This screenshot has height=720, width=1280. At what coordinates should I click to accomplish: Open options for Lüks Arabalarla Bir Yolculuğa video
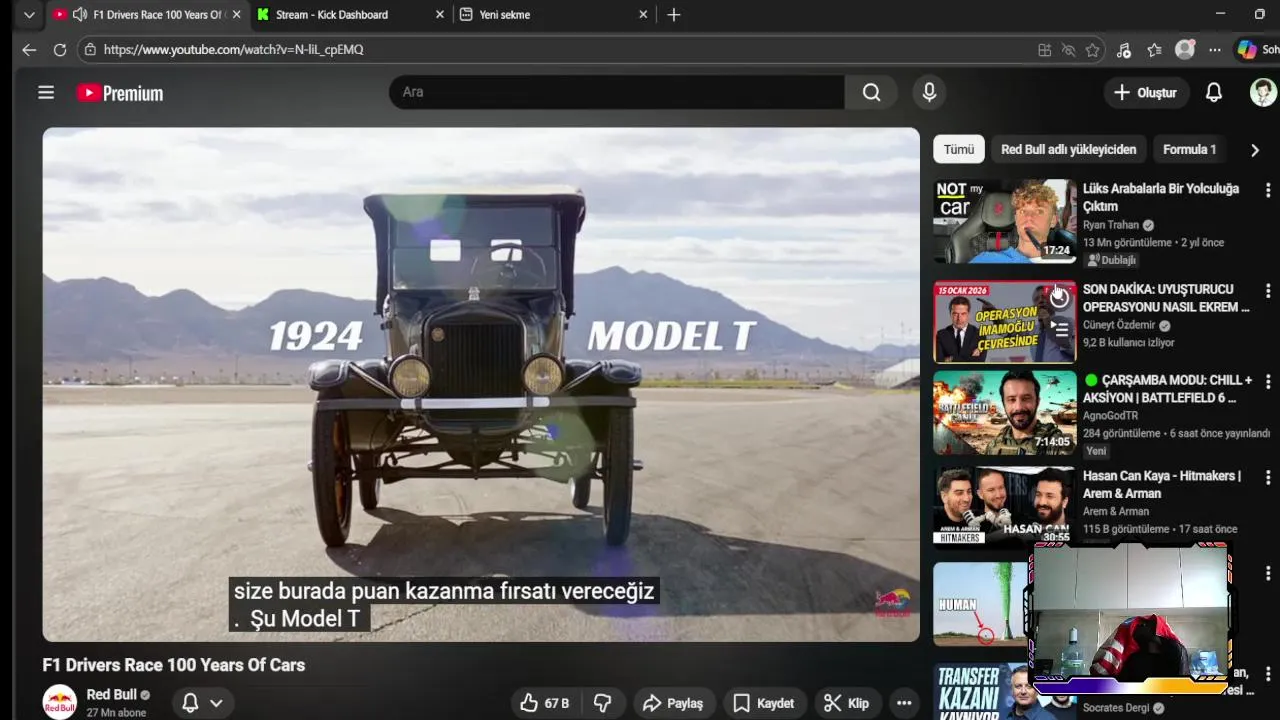(1268, 190)
